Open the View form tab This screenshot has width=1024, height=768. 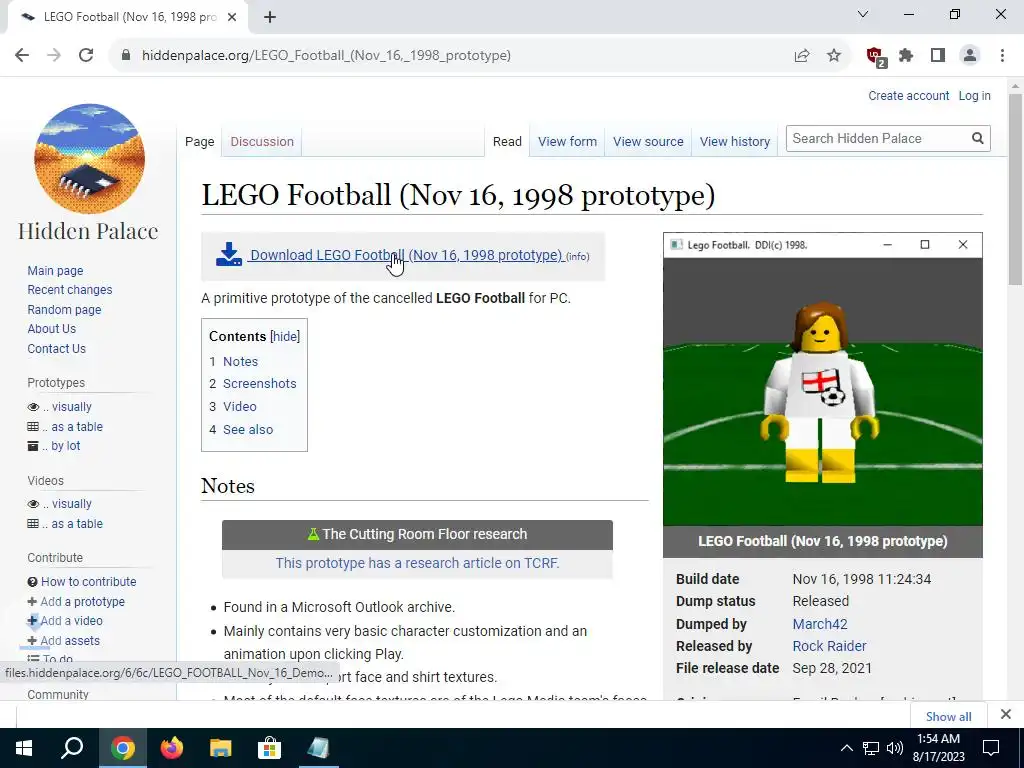pyautogui.click(x=568, y=142)
